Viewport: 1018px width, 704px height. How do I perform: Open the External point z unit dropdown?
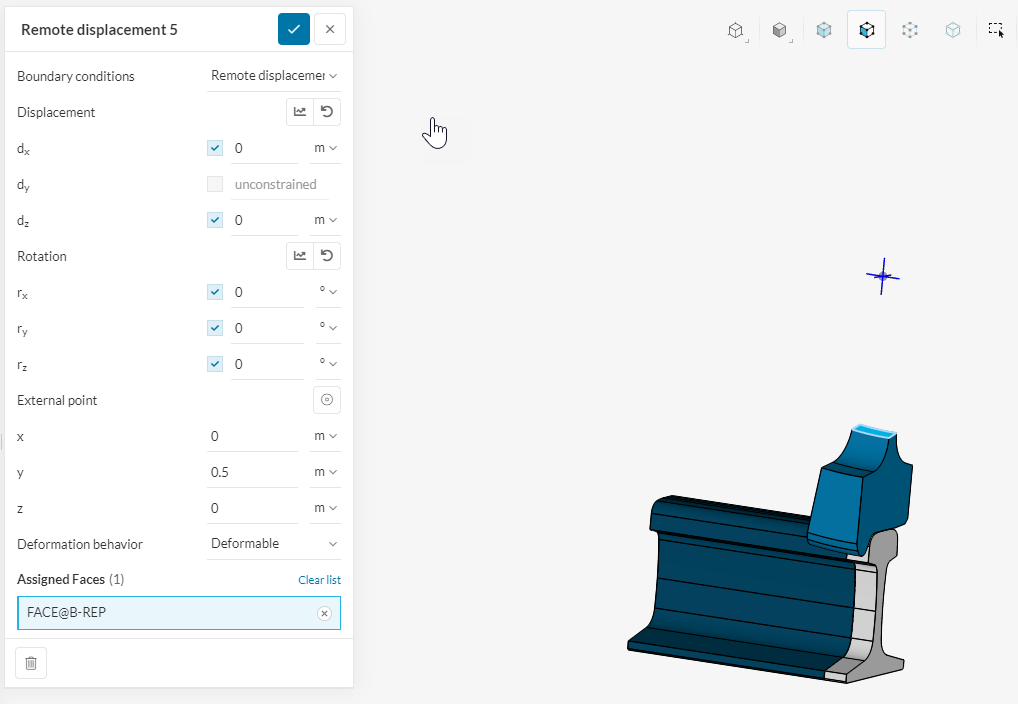[325, 508]
